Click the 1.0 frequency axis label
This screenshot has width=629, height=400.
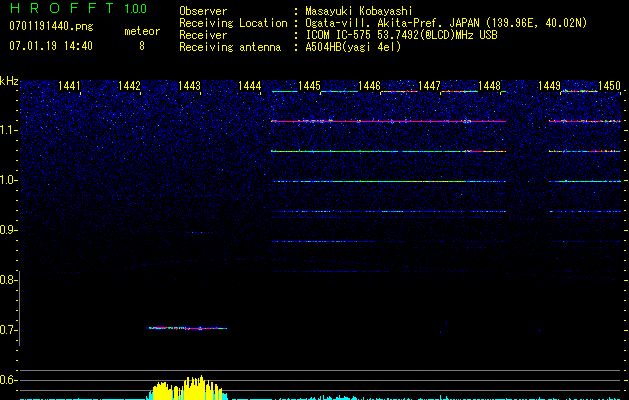tap(7, 180)
